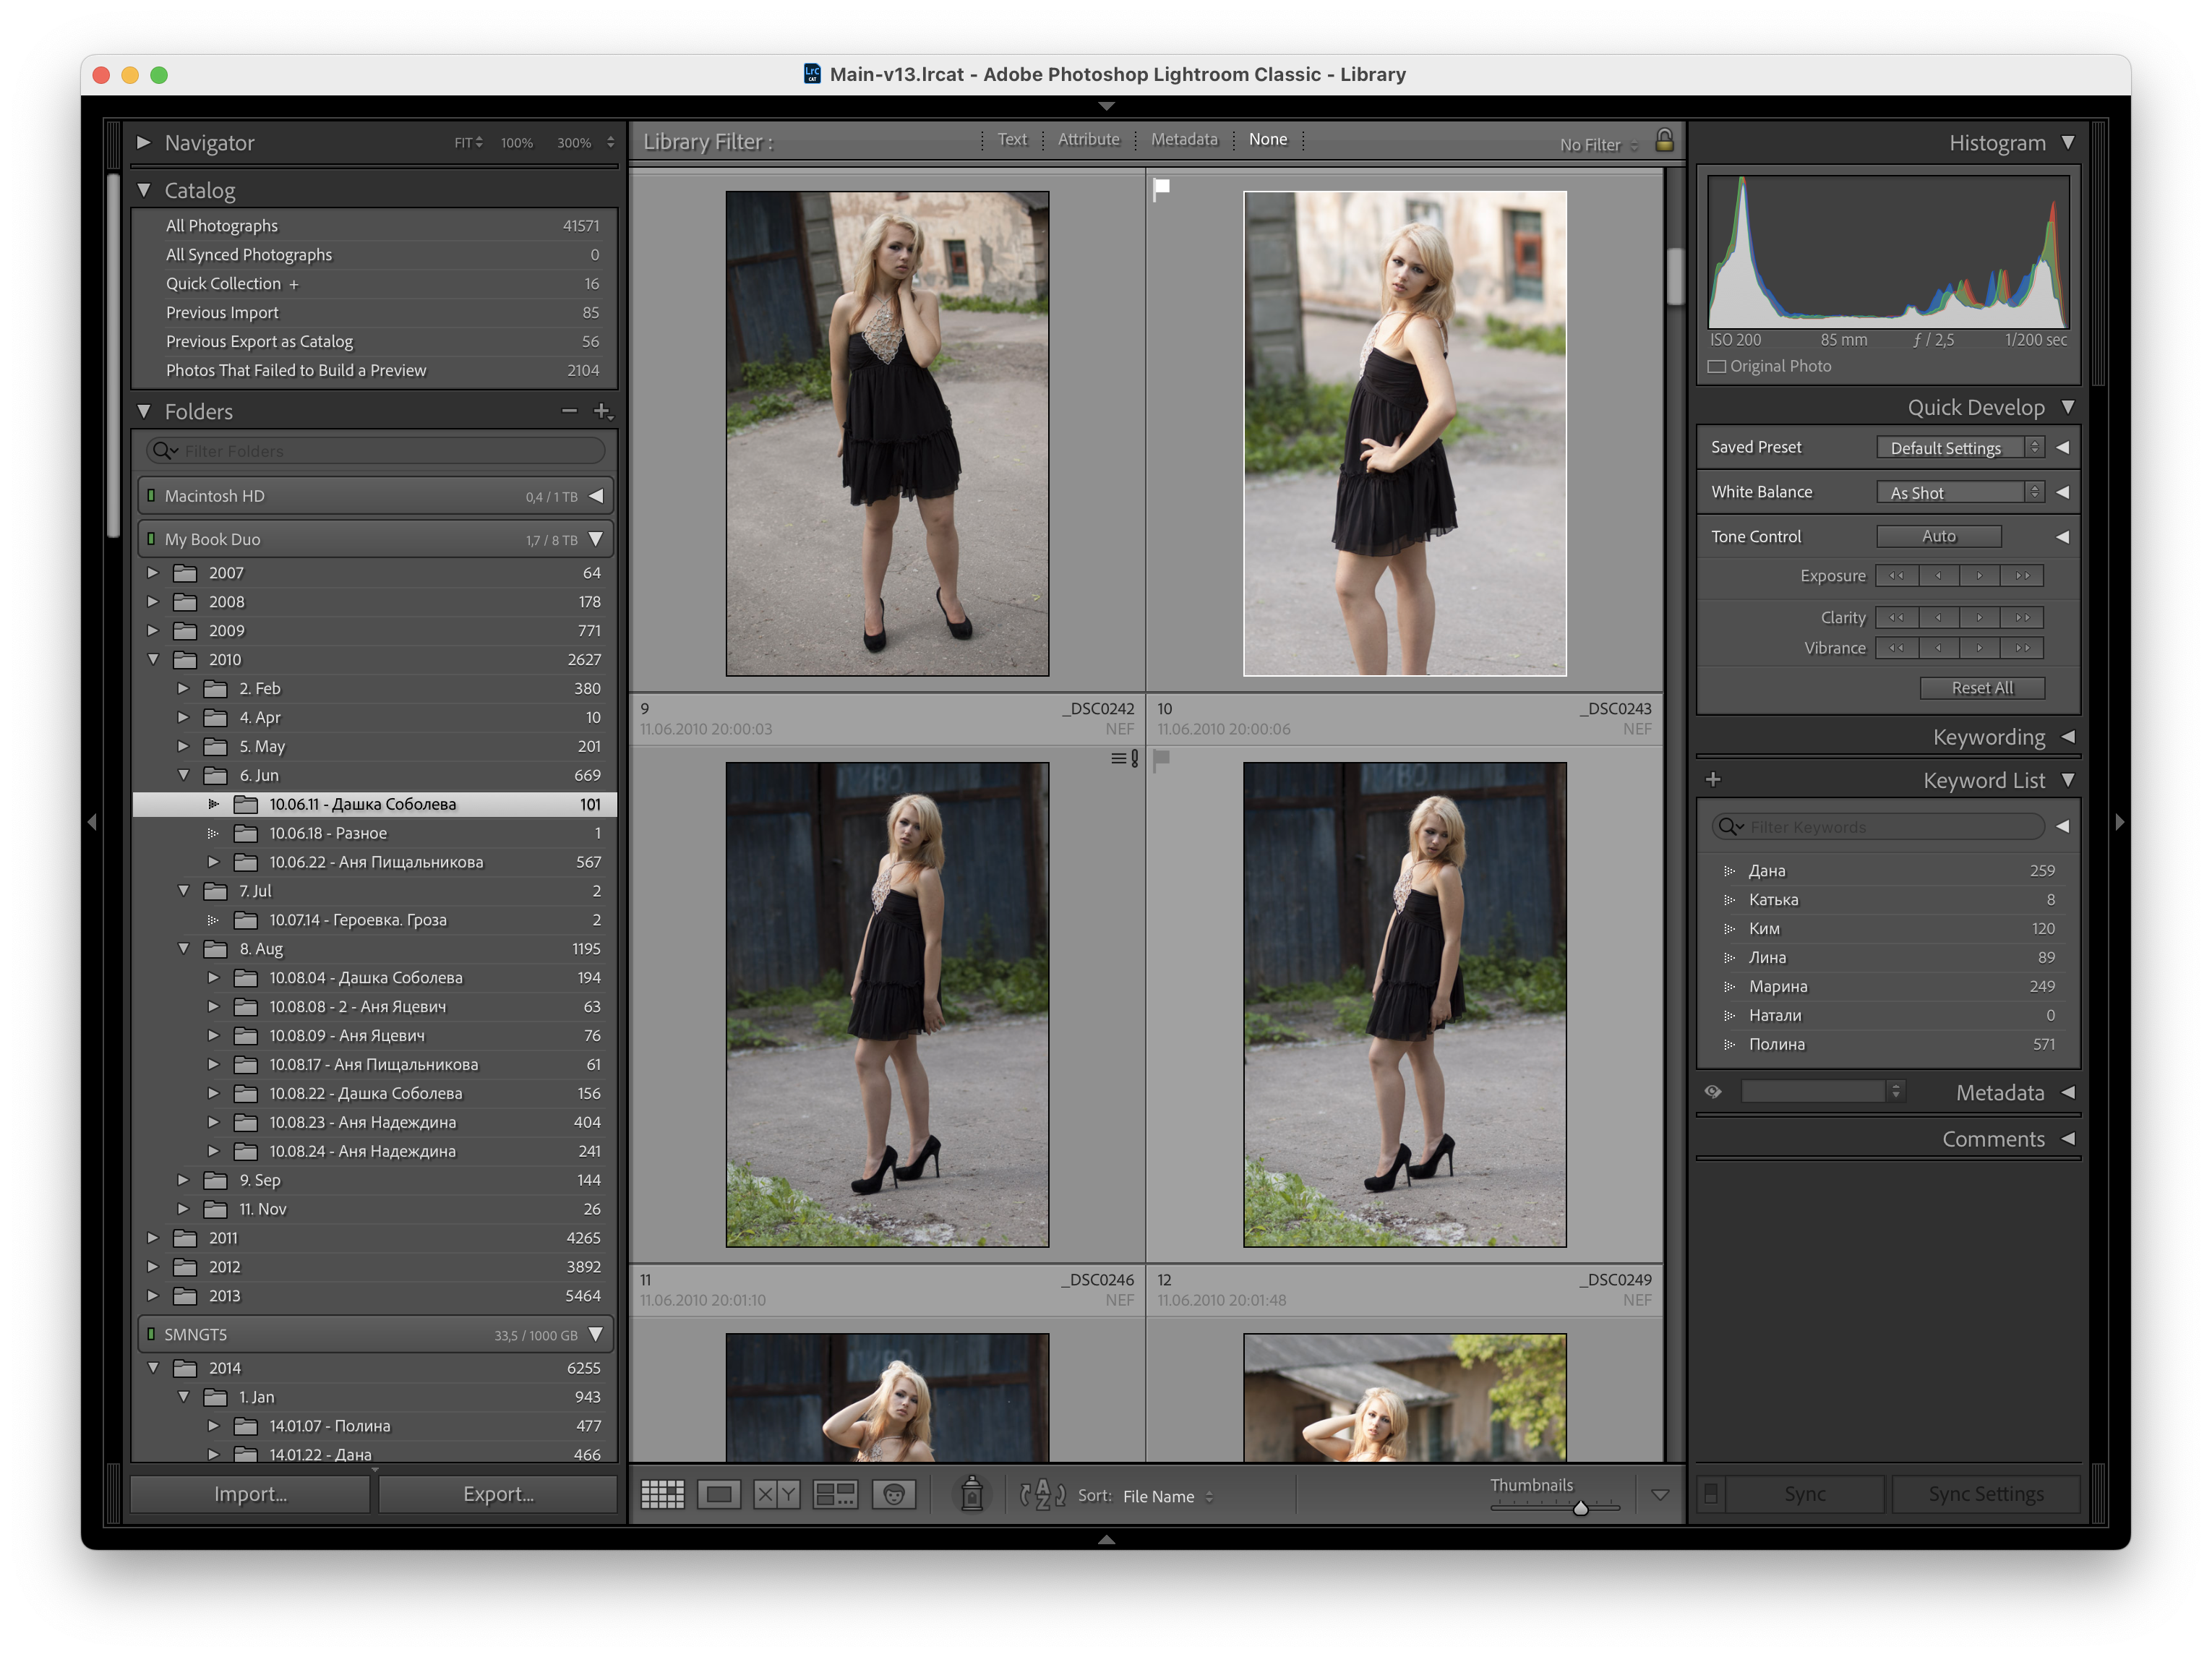The height and width of the screenshot is (1657, 2212).
Task: Switch to Grid view
Action: coord(662,1494)
